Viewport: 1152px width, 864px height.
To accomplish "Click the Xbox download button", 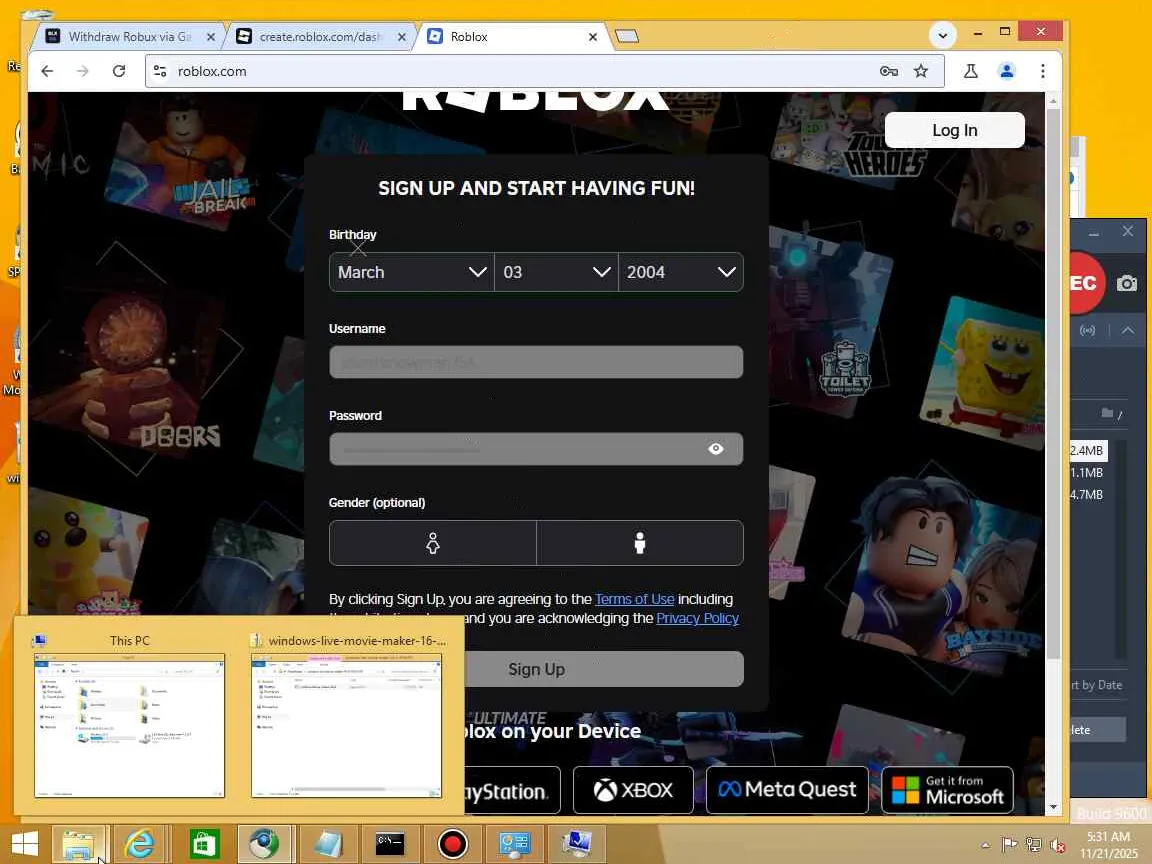I will [x=633, y=791].
